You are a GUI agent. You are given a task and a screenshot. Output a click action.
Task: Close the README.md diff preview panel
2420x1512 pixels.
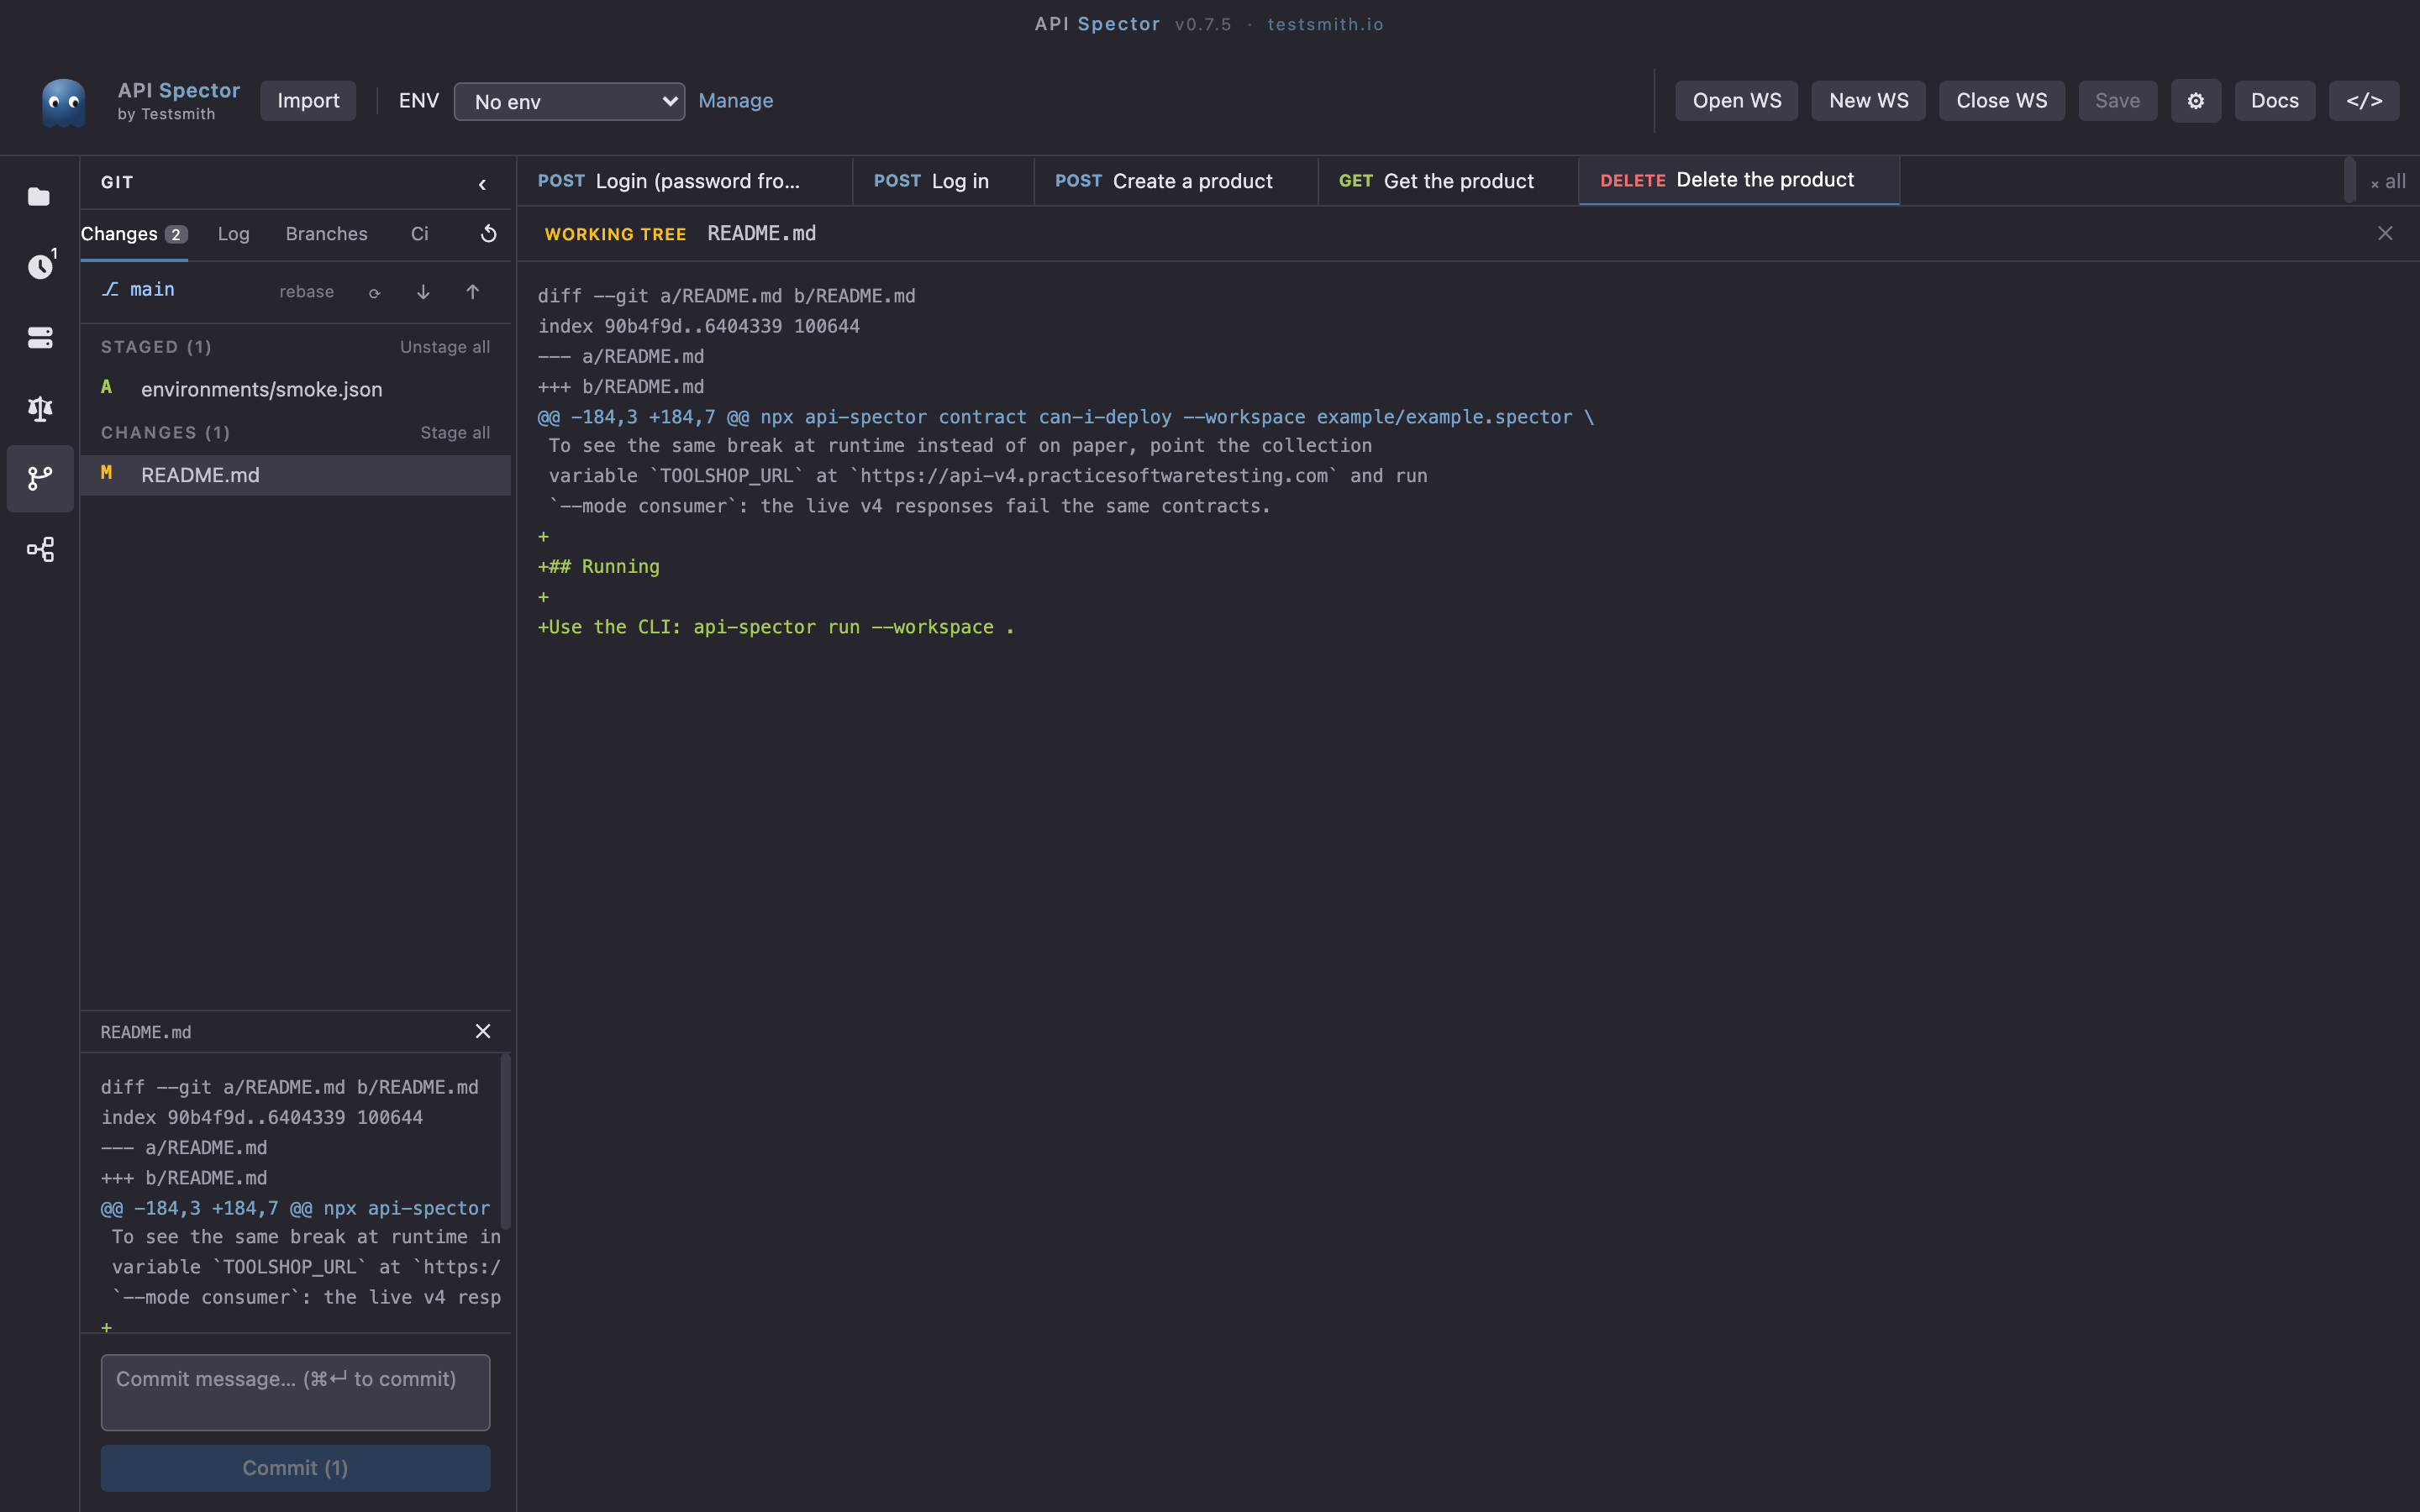pyautogui.click(x=483, y=1031)
